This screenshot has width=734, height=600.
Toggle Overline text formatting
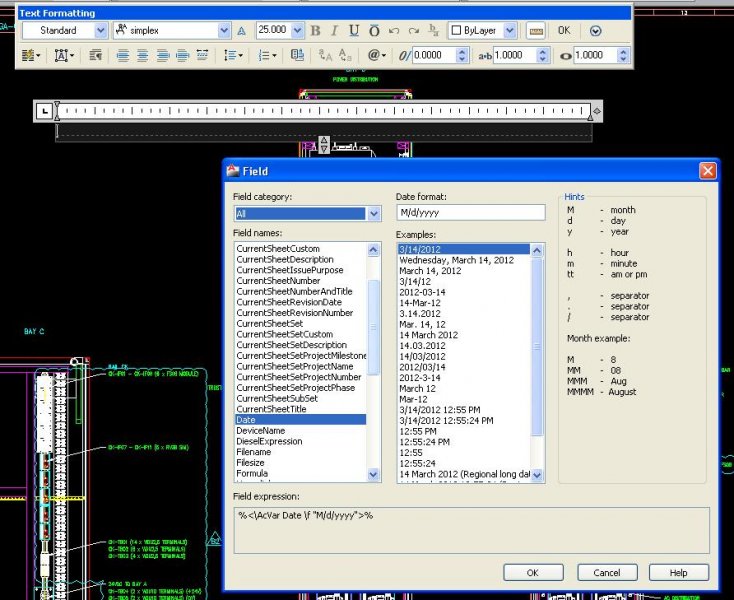point(374,31)
